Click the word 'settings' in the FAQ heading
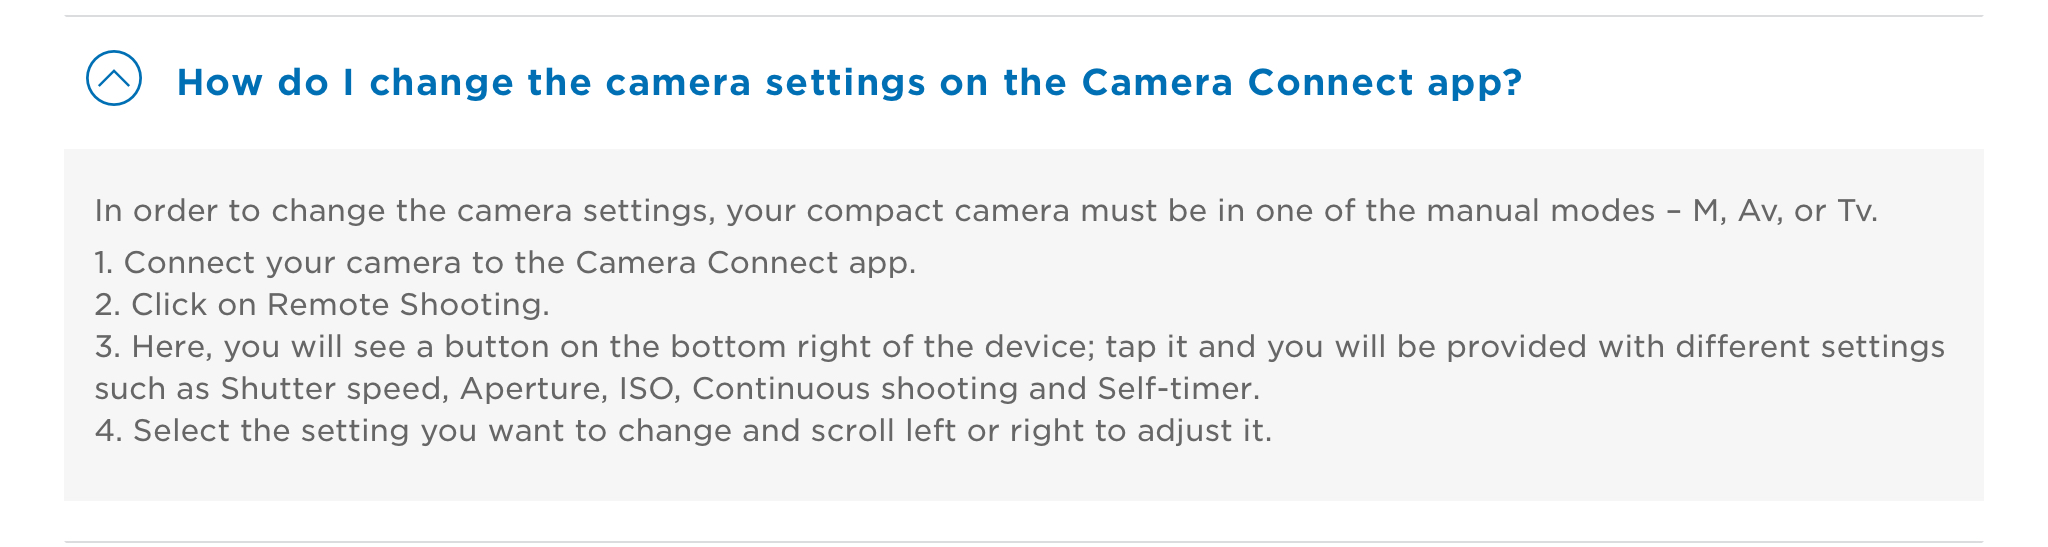The height and width of the screenshot is (547, 2048). (846, 82)
